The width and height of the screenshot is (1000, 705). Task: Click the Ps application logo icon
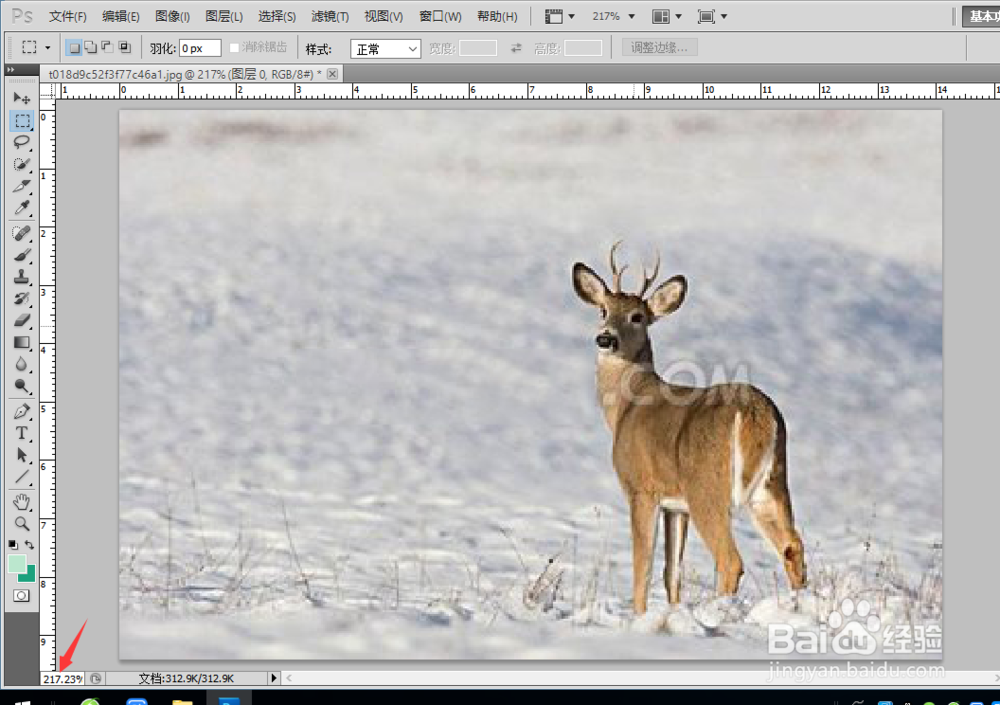[23, 15]
